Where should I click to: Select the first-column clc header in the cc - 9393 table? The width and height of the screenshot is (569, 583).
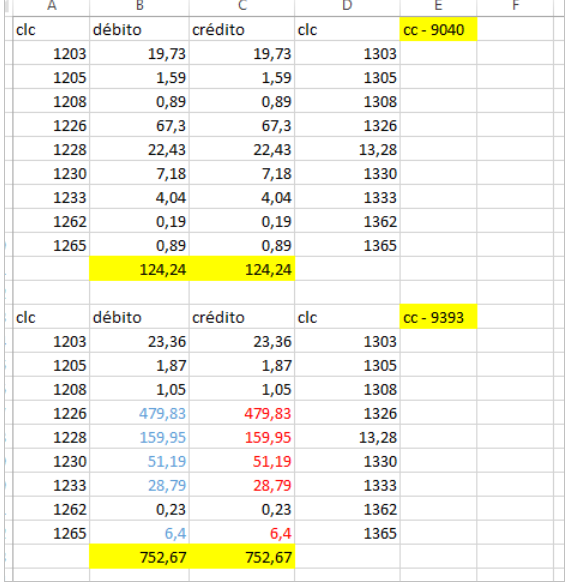pyautogui.click(x=51, y=317)
